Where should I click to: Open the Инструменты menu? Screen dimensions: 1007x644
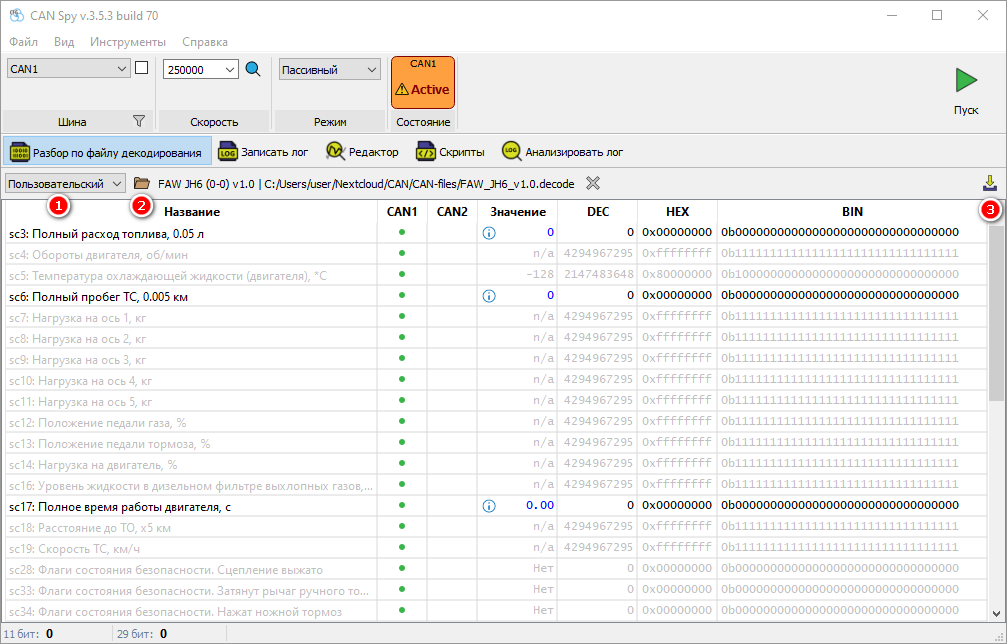127,42
